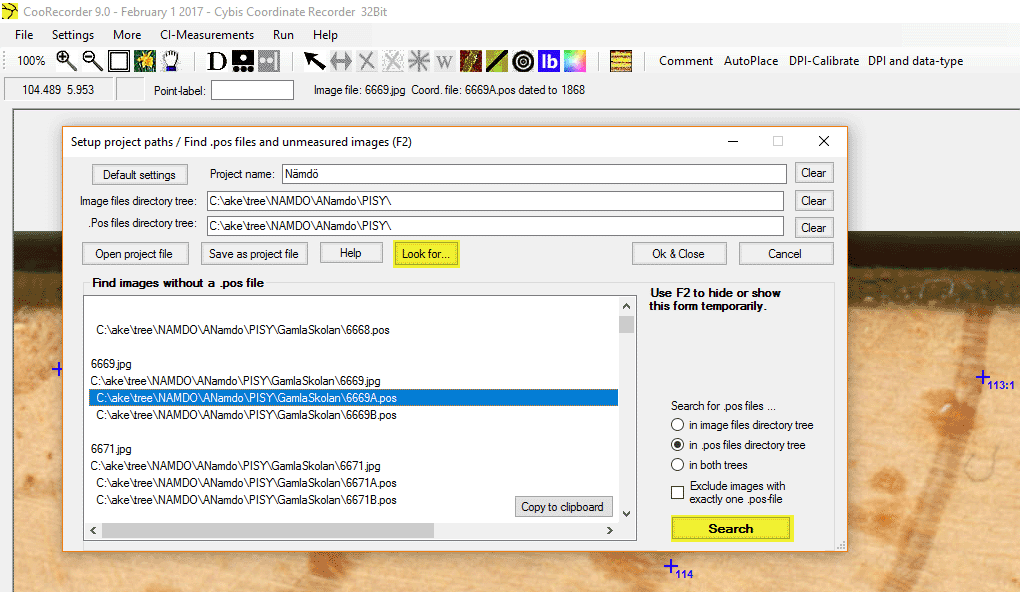Select the black arrow pointer tool
Viewport: 1020px width, 592px height.
(314, 61)
